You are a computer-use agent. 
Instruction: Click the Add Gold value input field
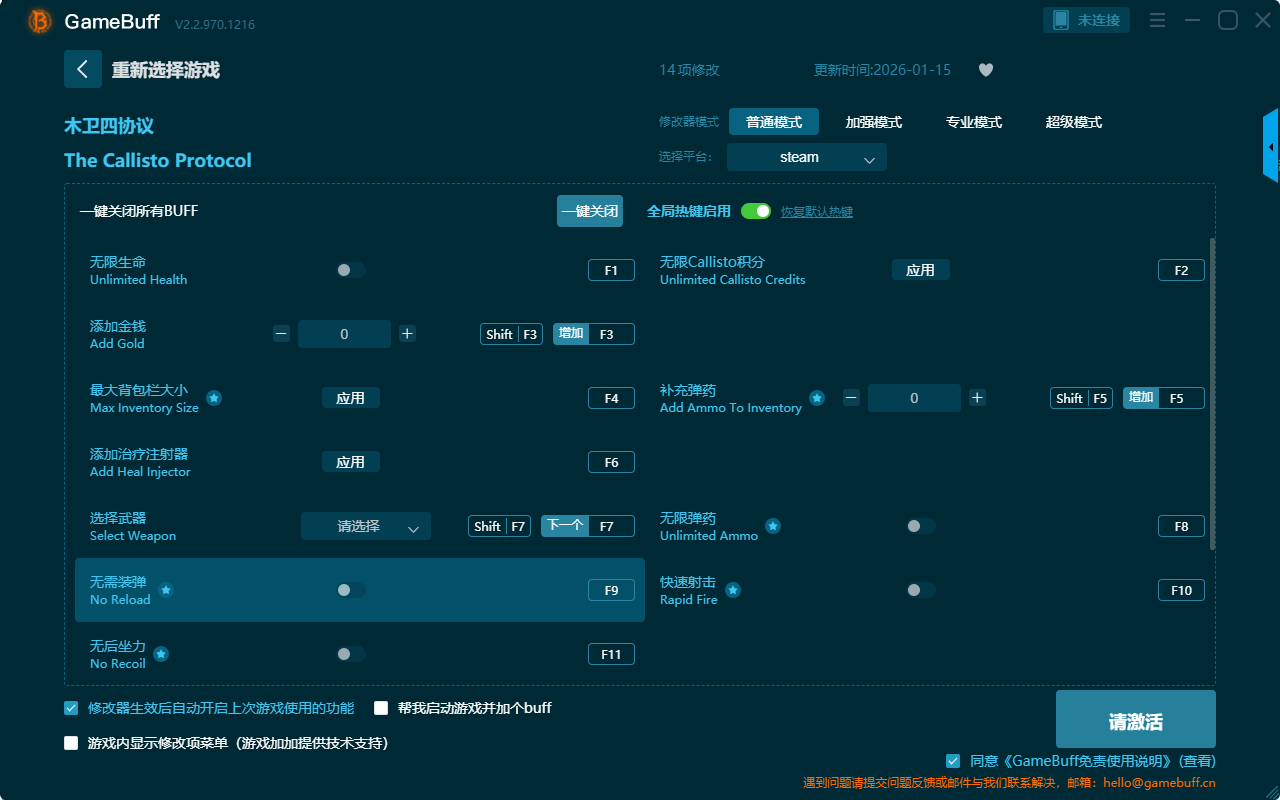[344, 334]
